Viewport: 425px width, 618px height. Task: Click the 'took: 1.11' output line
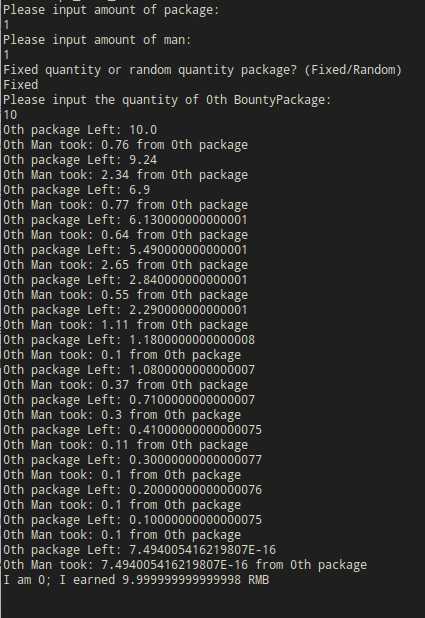coord(125,324)
